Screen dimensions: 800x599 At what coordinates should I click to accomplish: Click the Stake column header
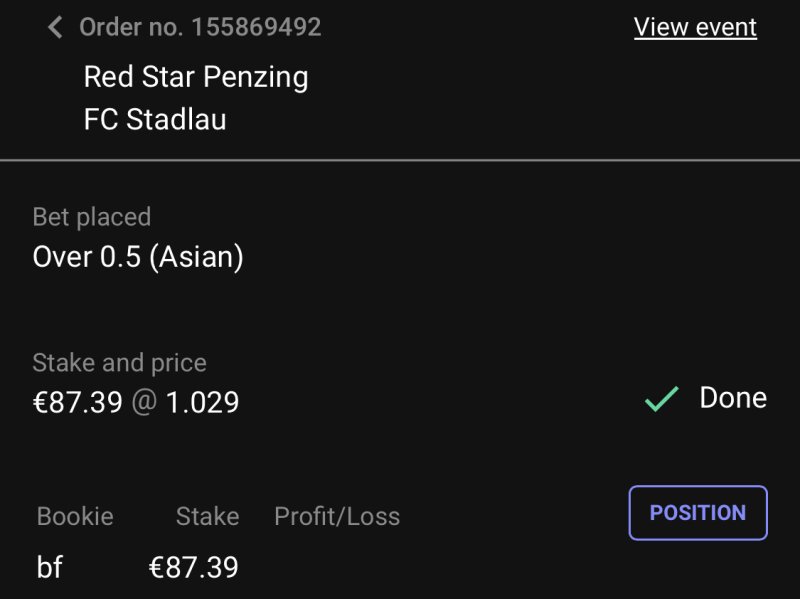click(x=207, y=517)
